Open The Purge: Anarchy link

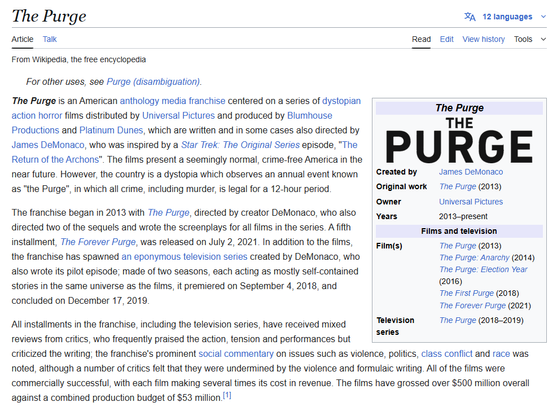[474, 258]
